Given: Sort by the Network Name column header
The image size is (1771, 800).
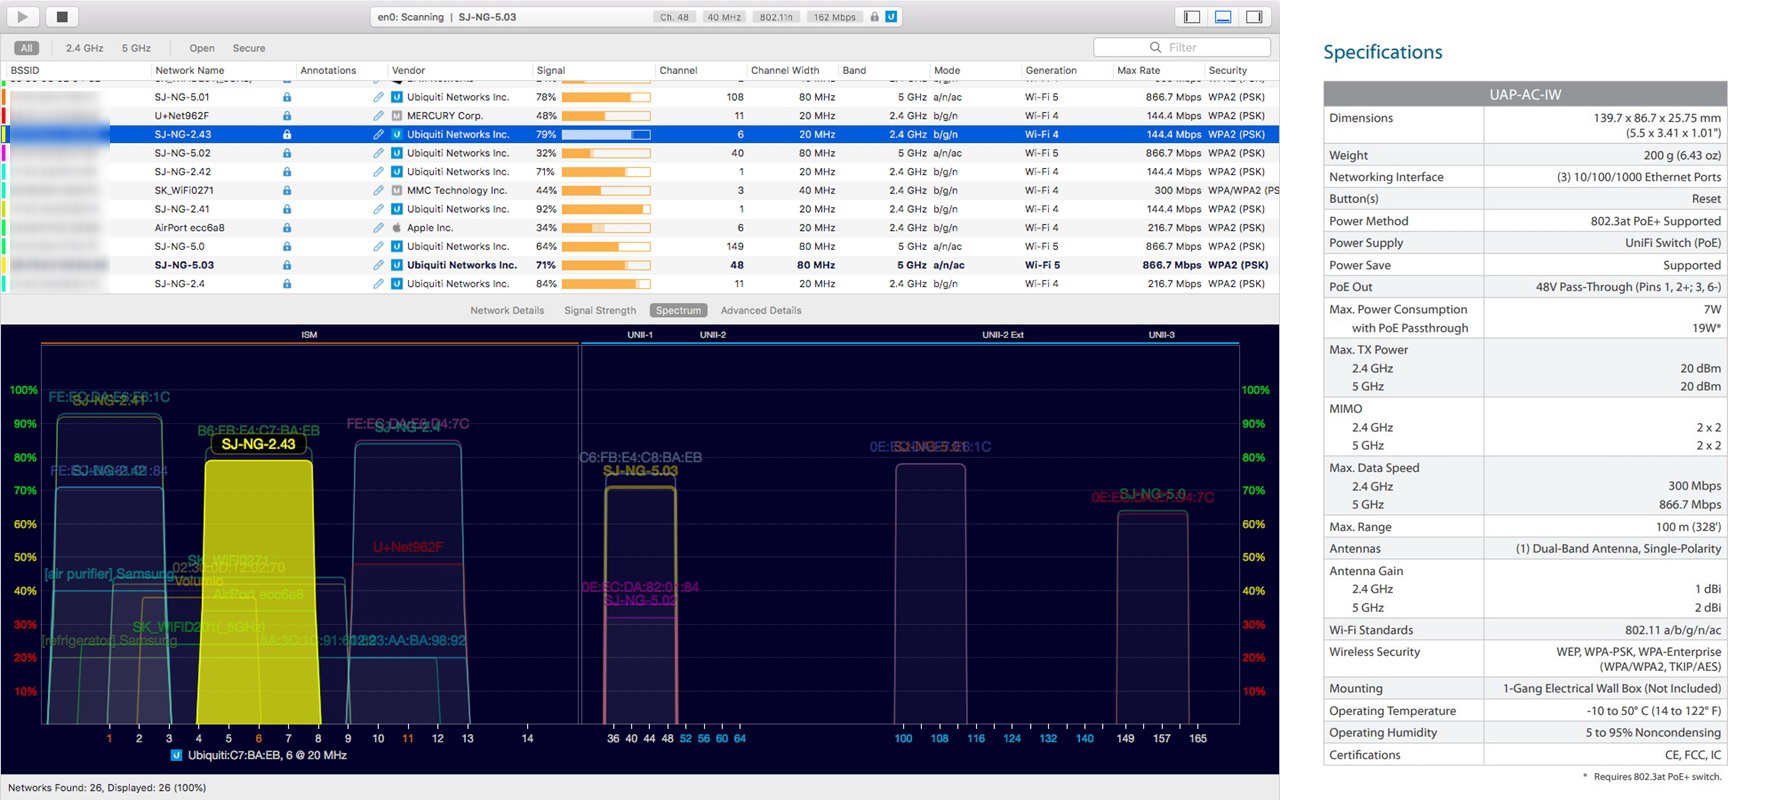Looking at the screenshot, I should (190, 70).
